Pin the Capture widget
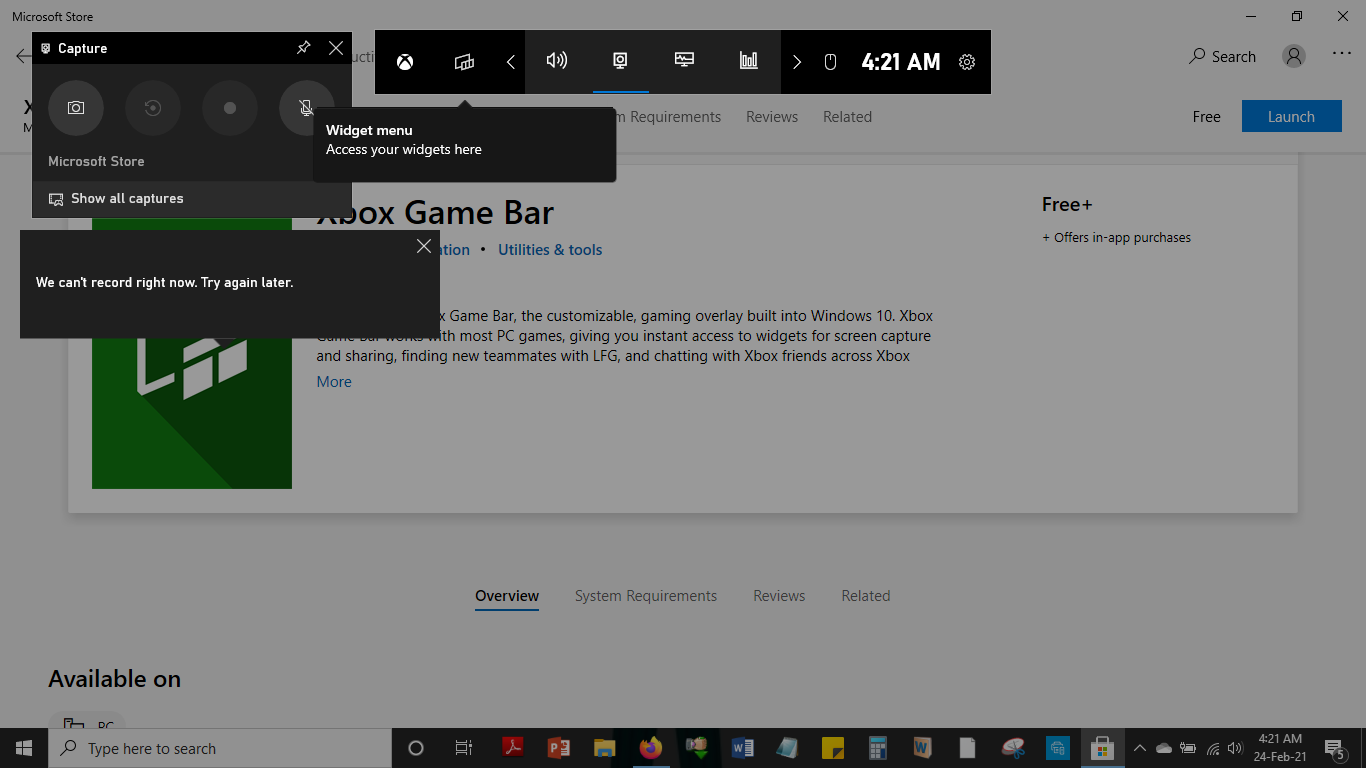The image size is (1366, 768). point(304,48)
